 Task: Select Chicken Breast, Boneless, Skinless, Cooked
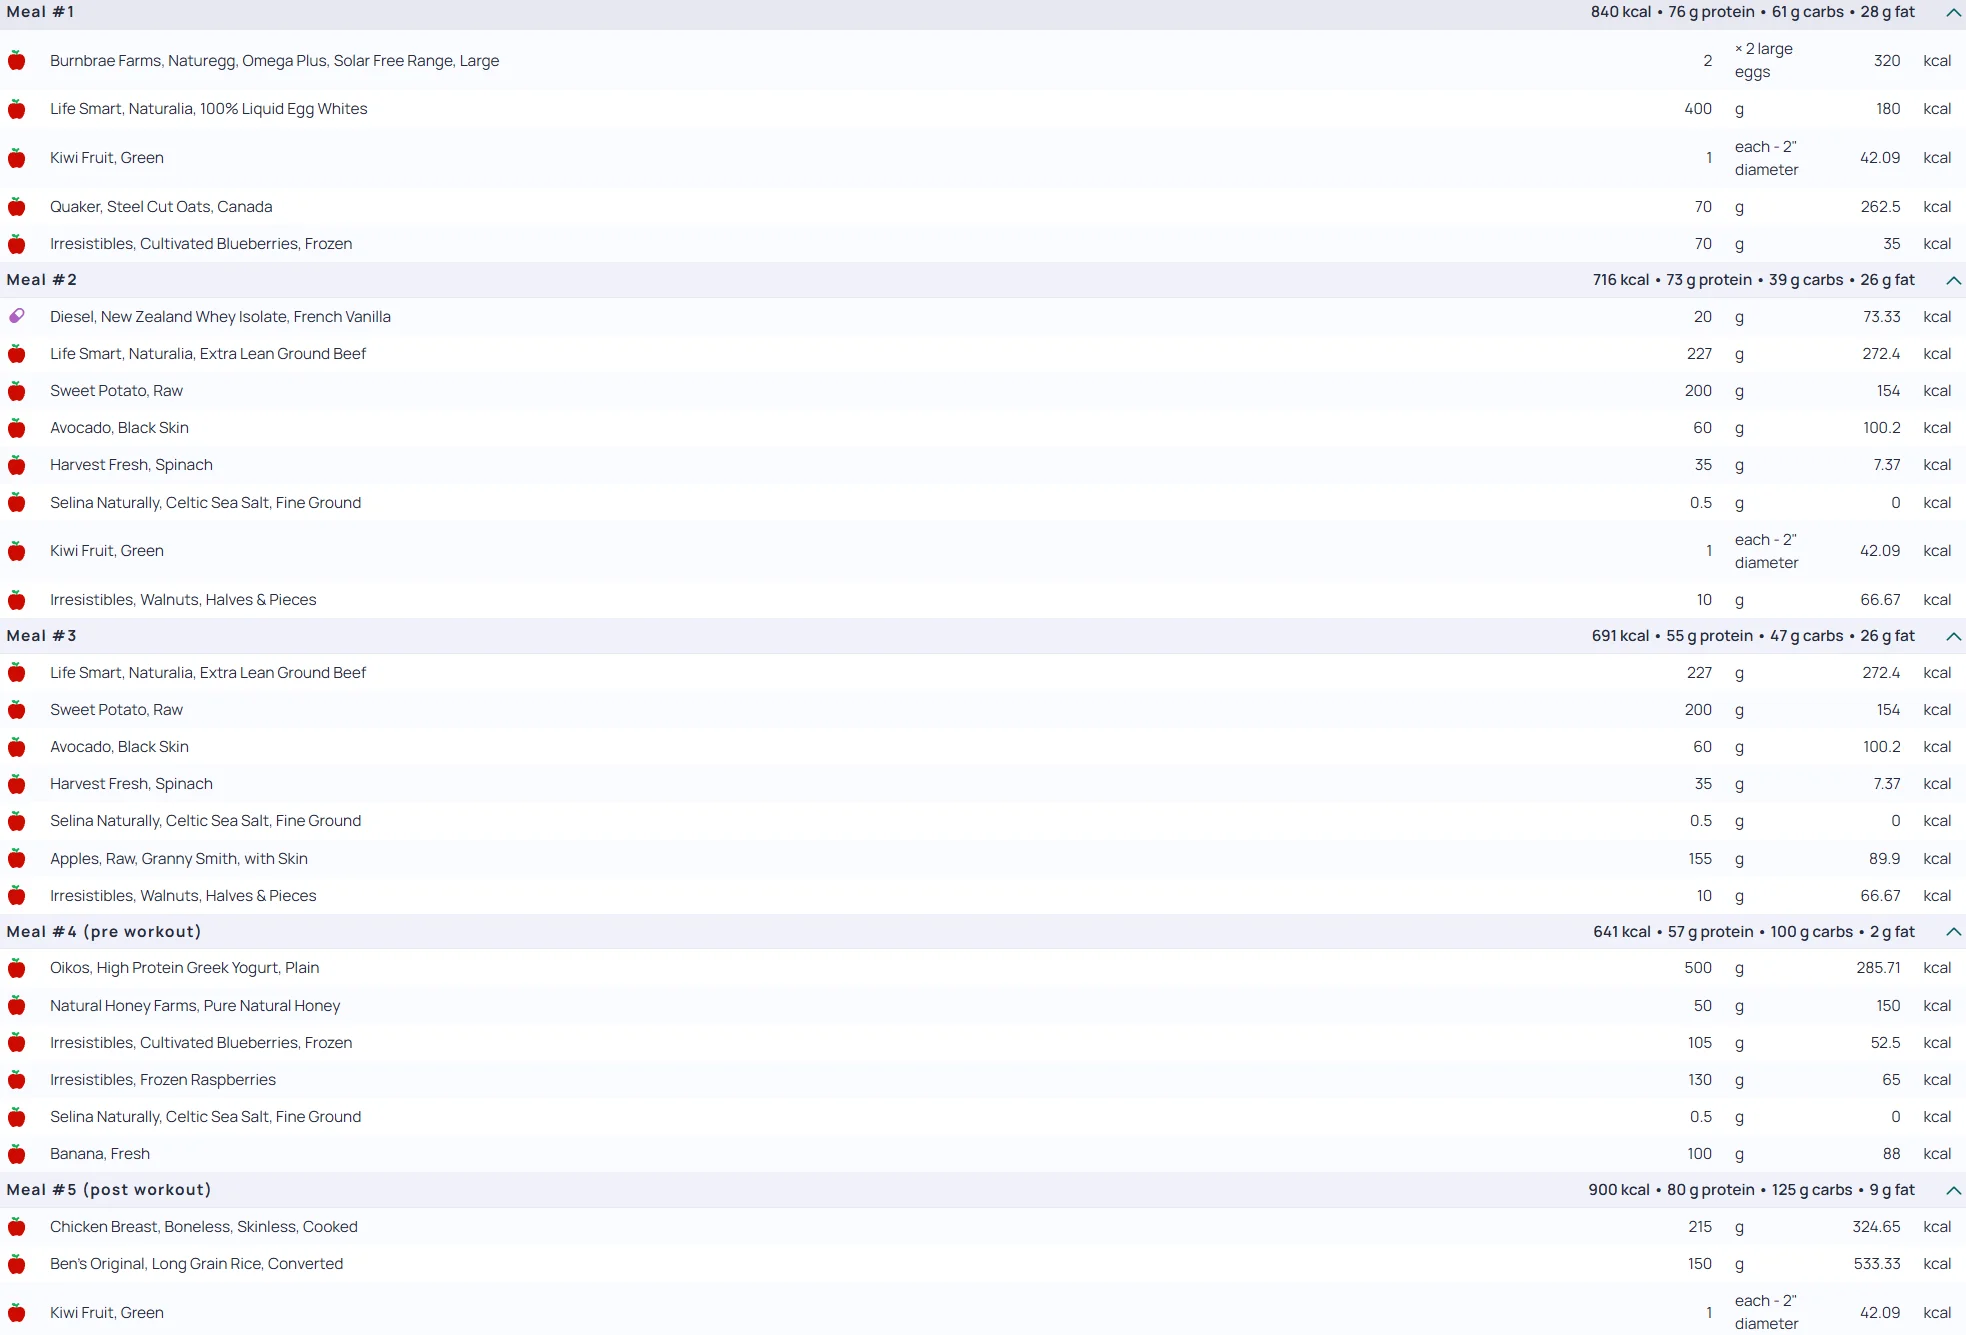click(204, 1227)
